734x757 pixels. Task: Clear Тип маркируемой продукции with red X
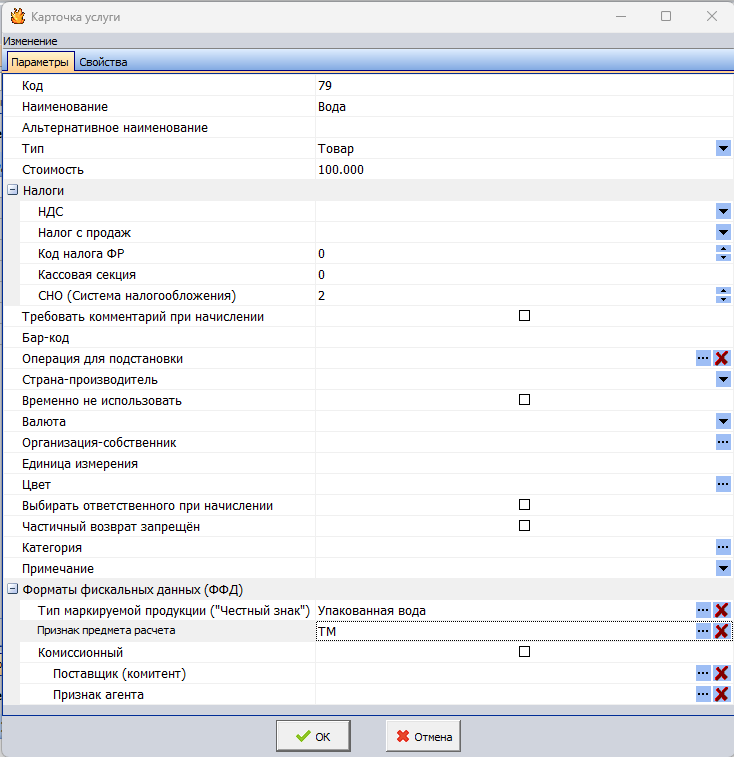tap(721, 610)
